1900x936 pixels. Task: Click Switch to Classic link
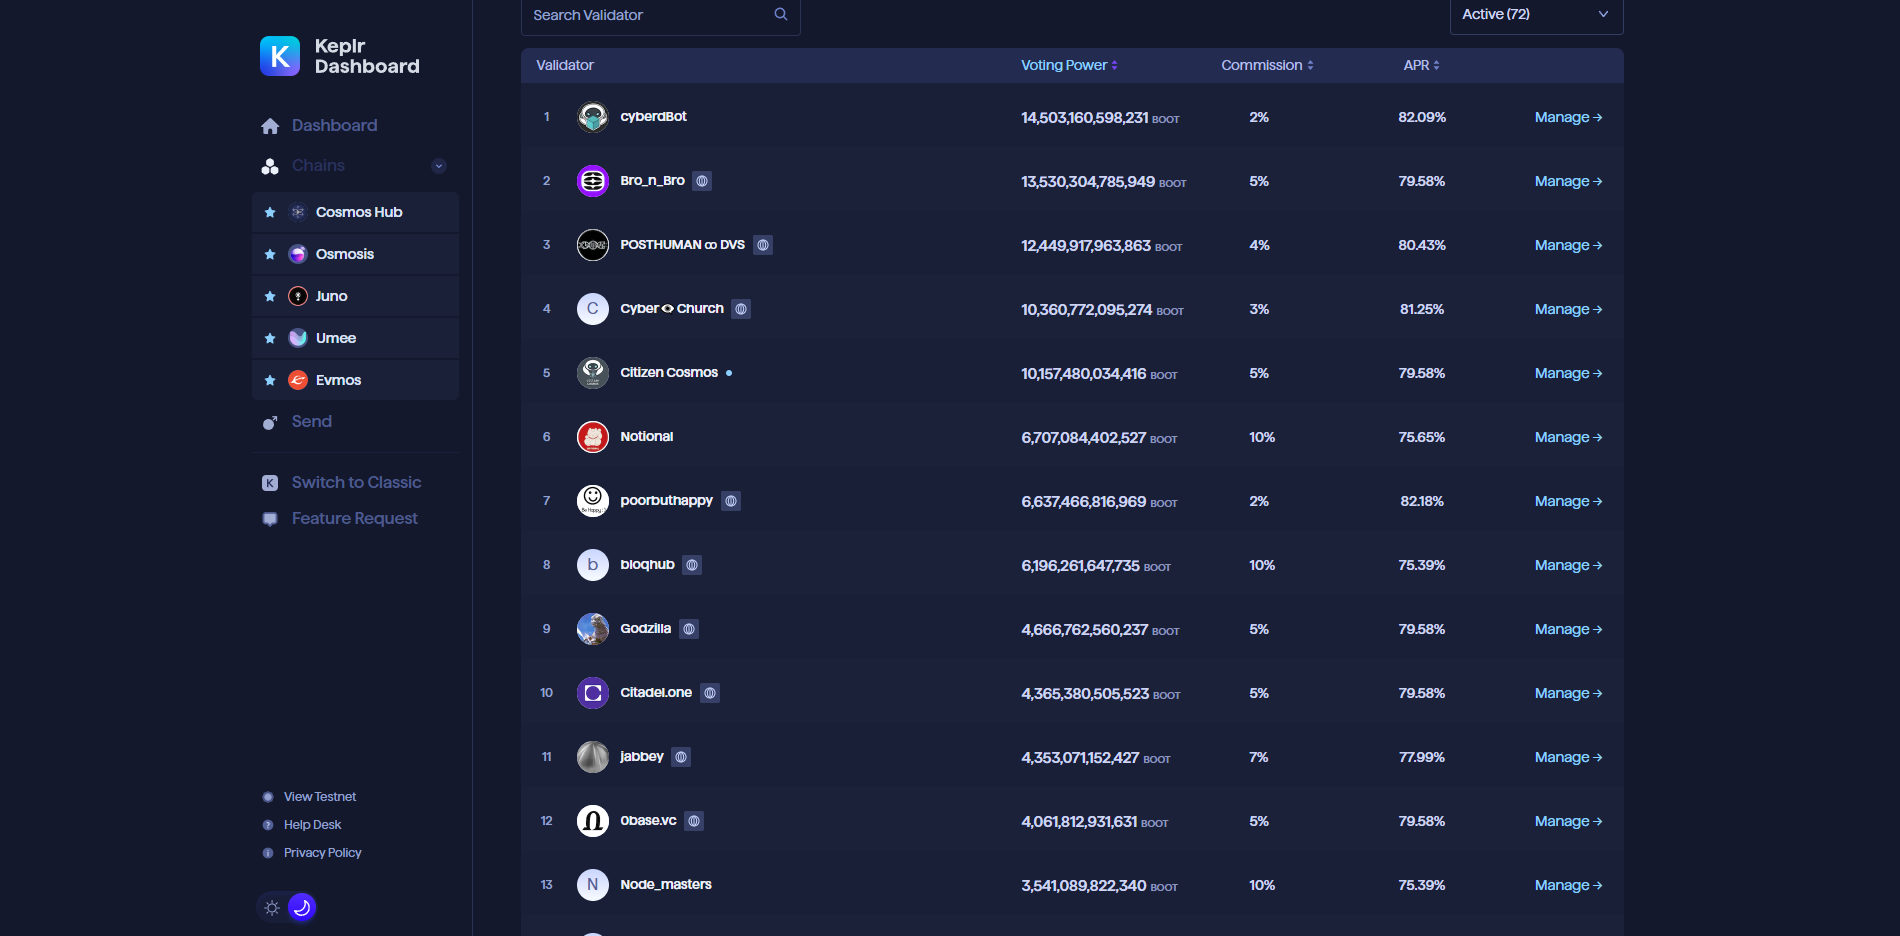[x=356, y=483]
